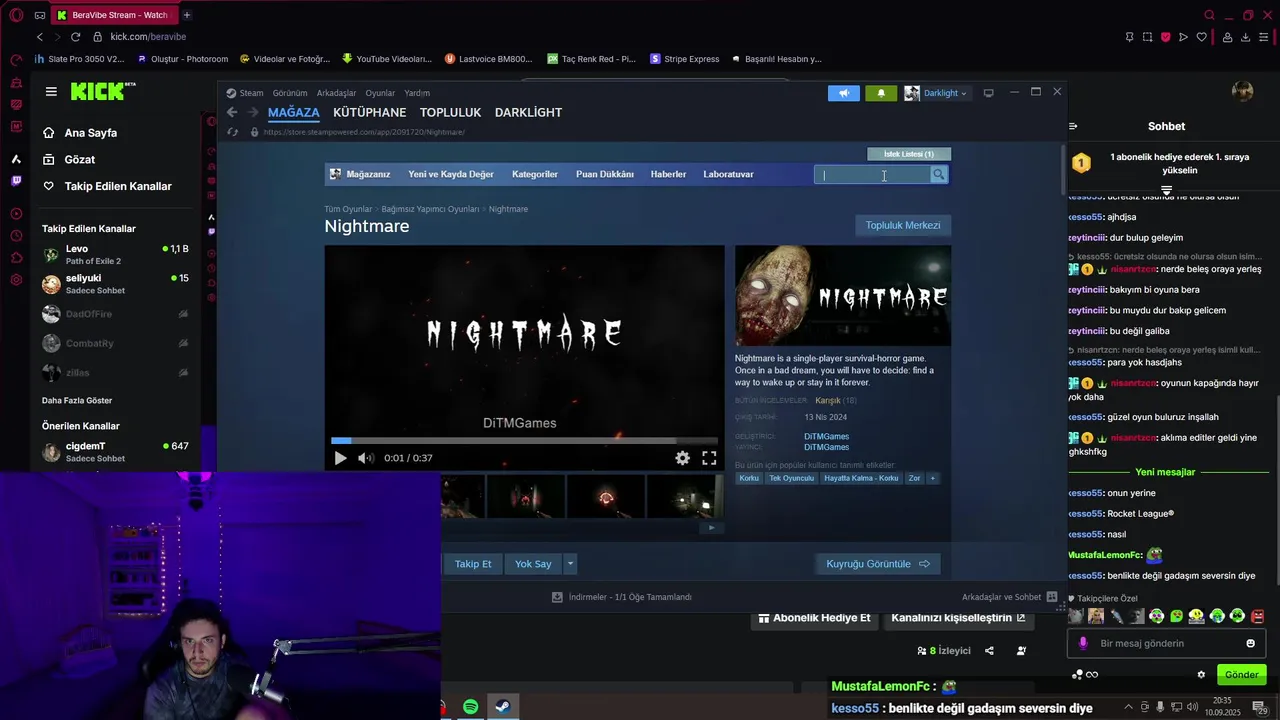Open chat settings gear
Image resolution: width=1280 pixels, height=720 pixels.
[1201, 675]
